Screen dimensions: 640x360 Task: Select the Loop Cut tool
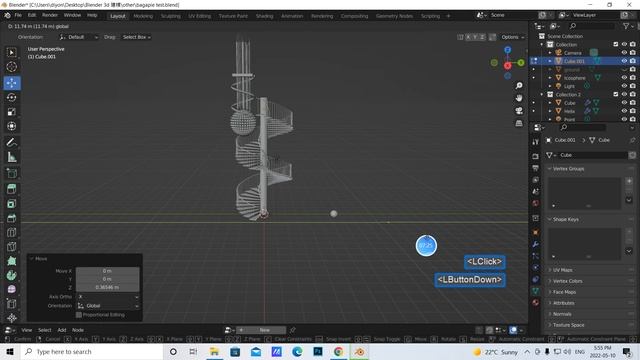pos(12,233)
